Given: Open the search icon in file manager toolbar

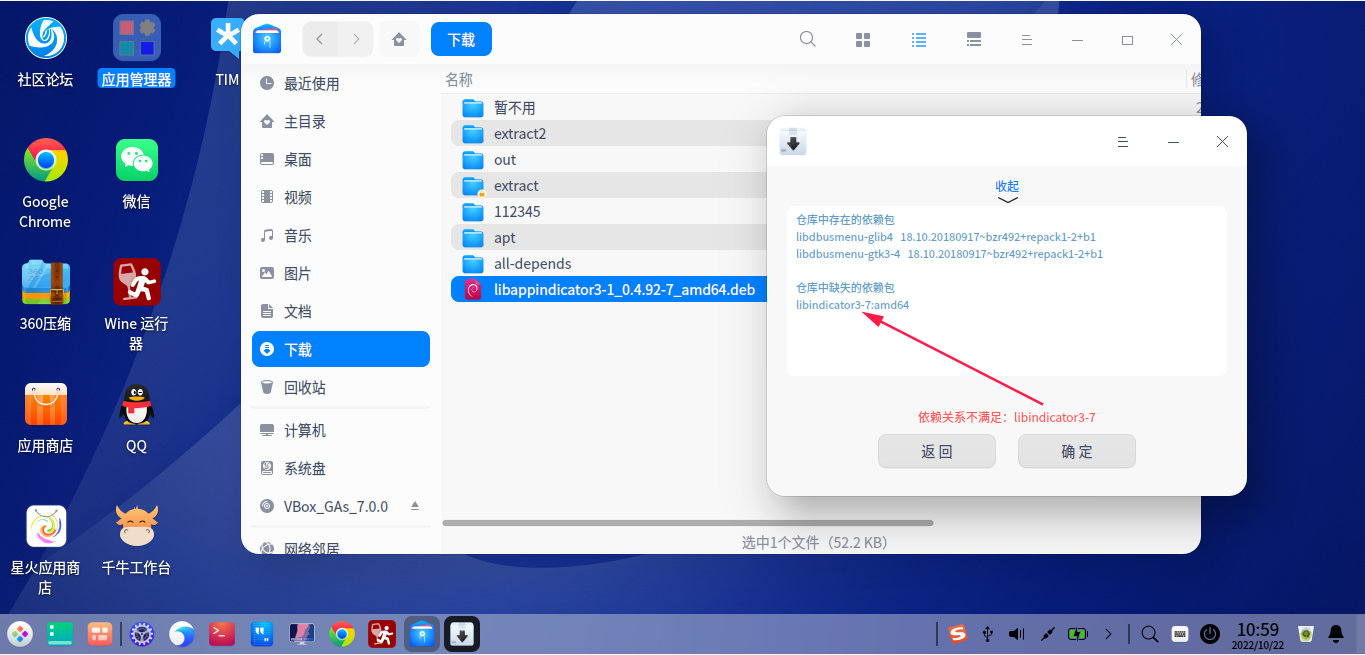Looking at the screenshot, I should [807, 39].
